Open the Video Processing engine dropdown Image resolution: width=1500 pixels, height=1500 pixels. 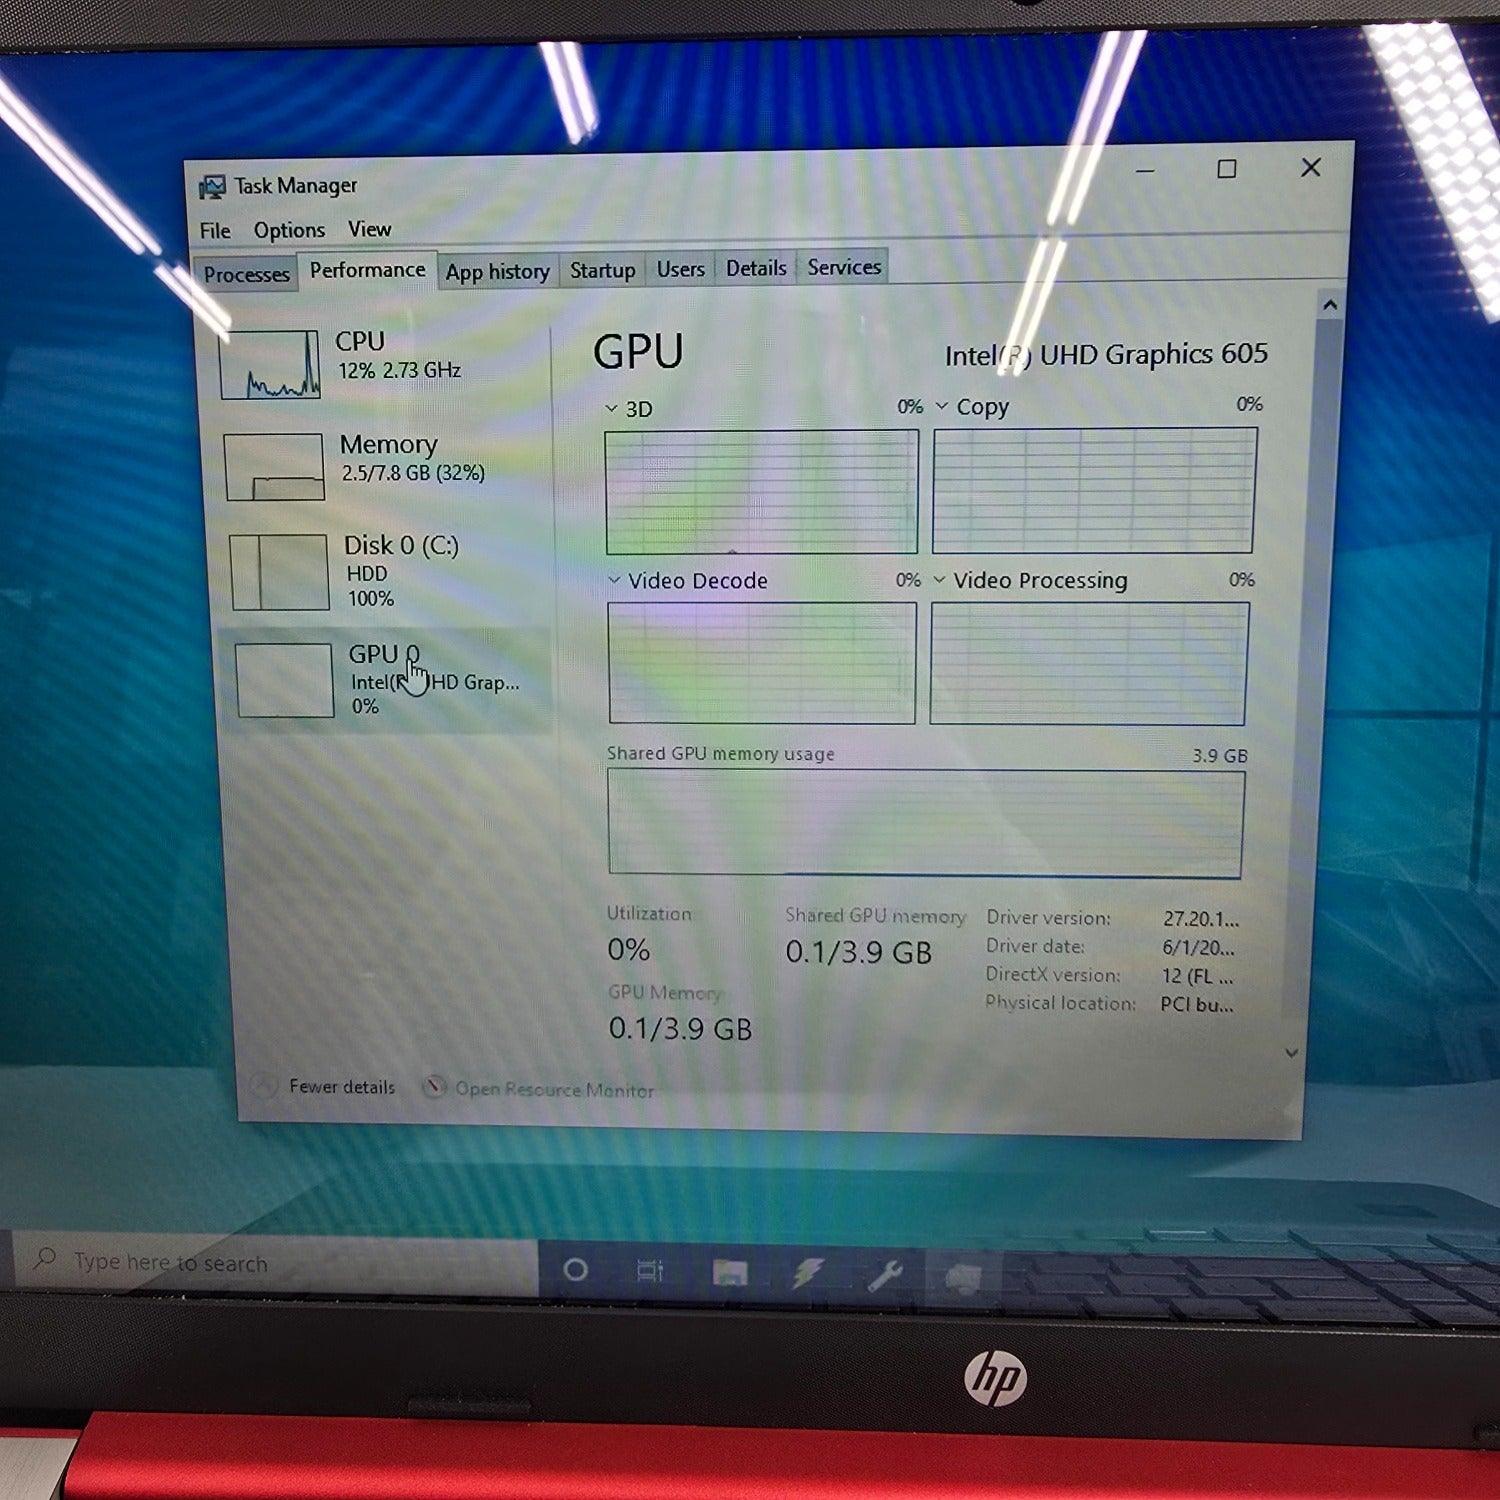point(939,580)
